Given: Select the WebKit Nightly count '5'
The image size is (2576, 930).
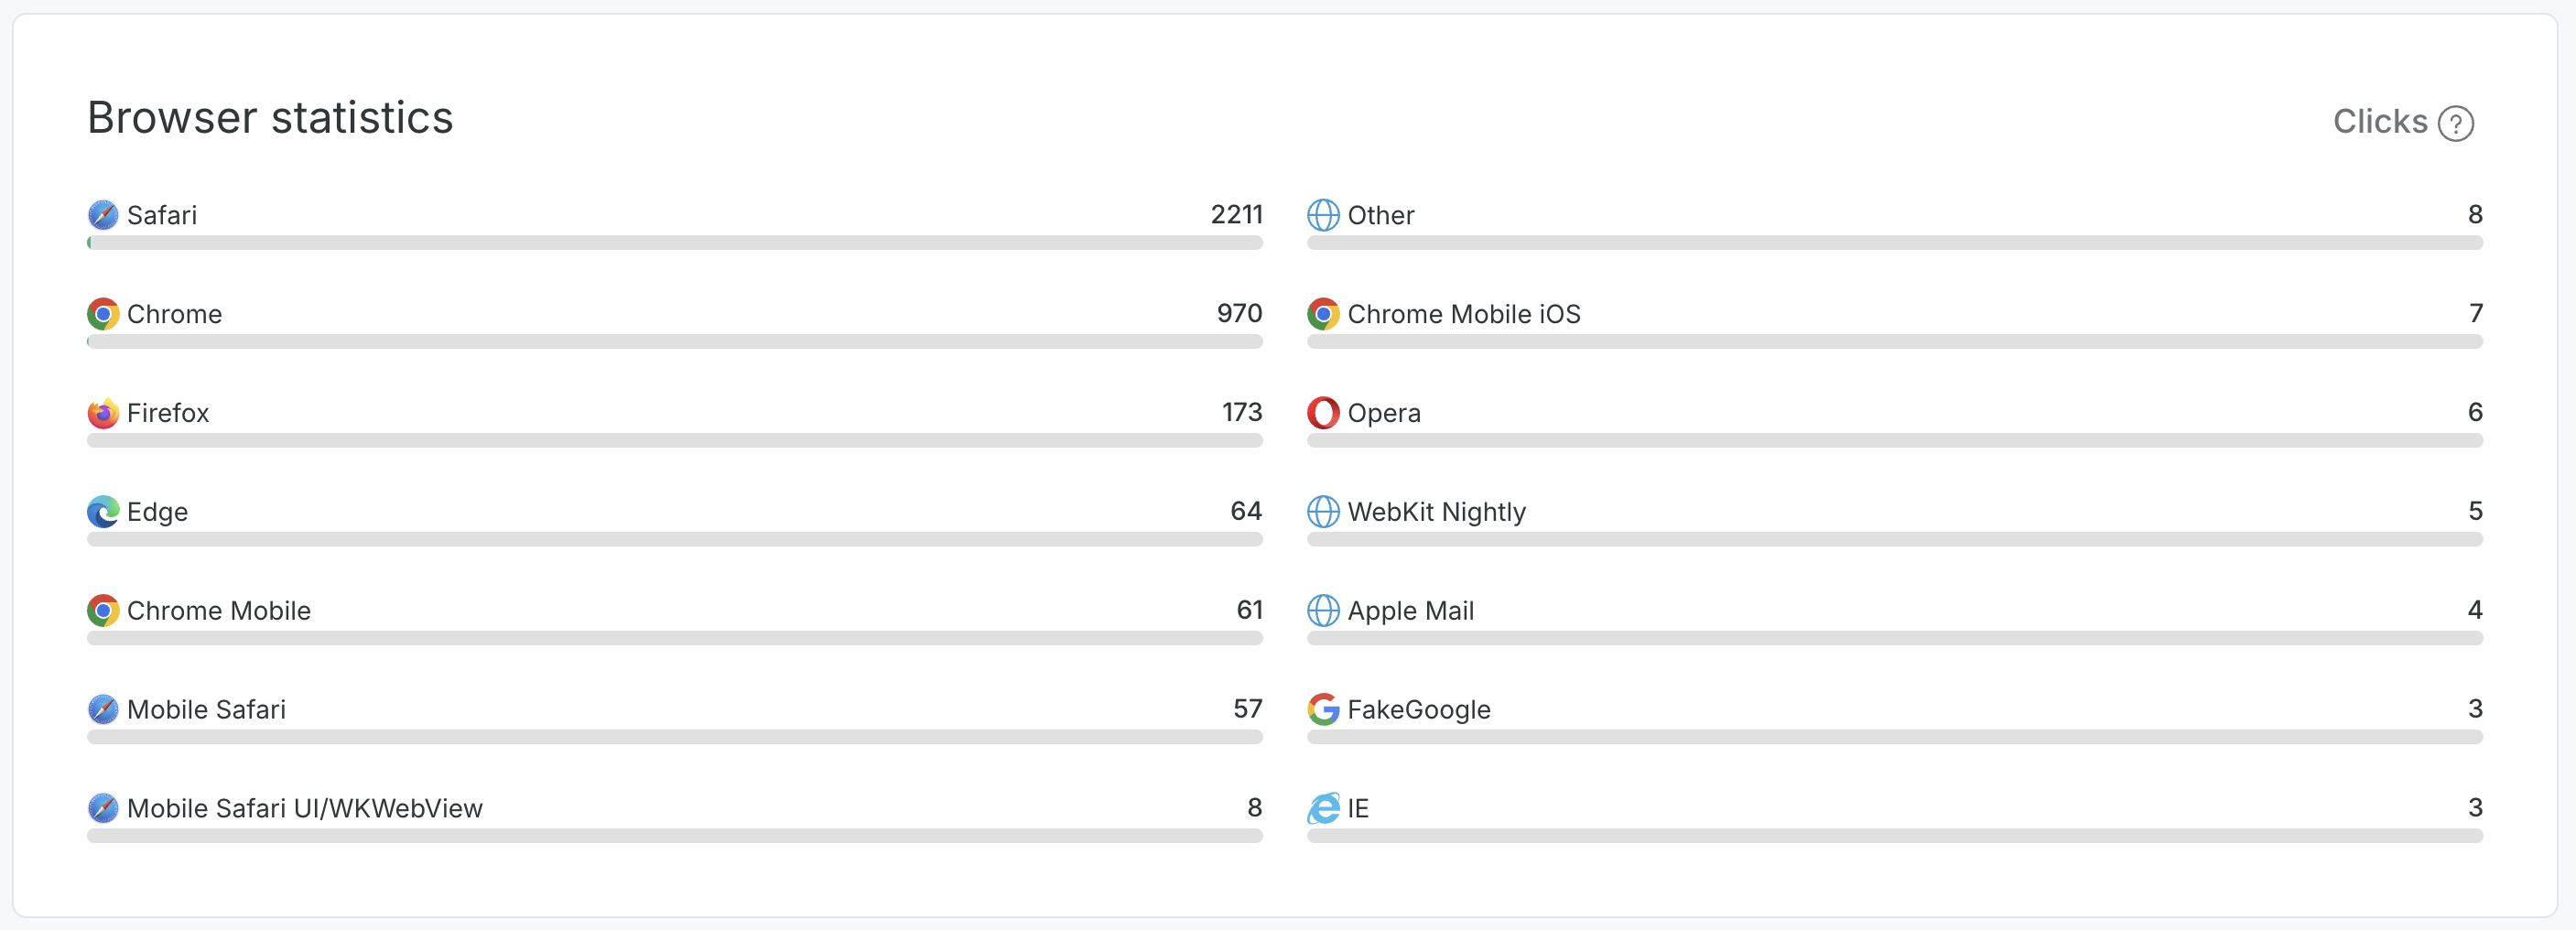Looking at the screenshot, I should pyautogui.click(x=2476, y=511).
